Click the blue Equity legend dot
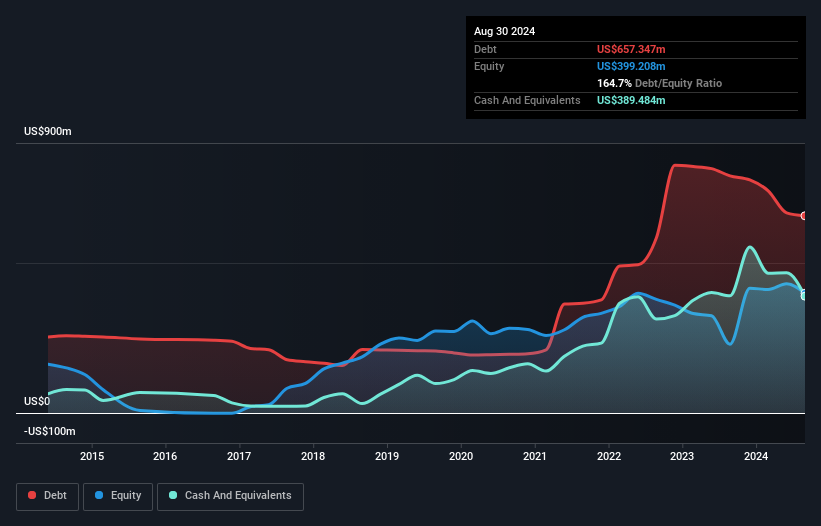821x526 pixels. coord(99,495)
